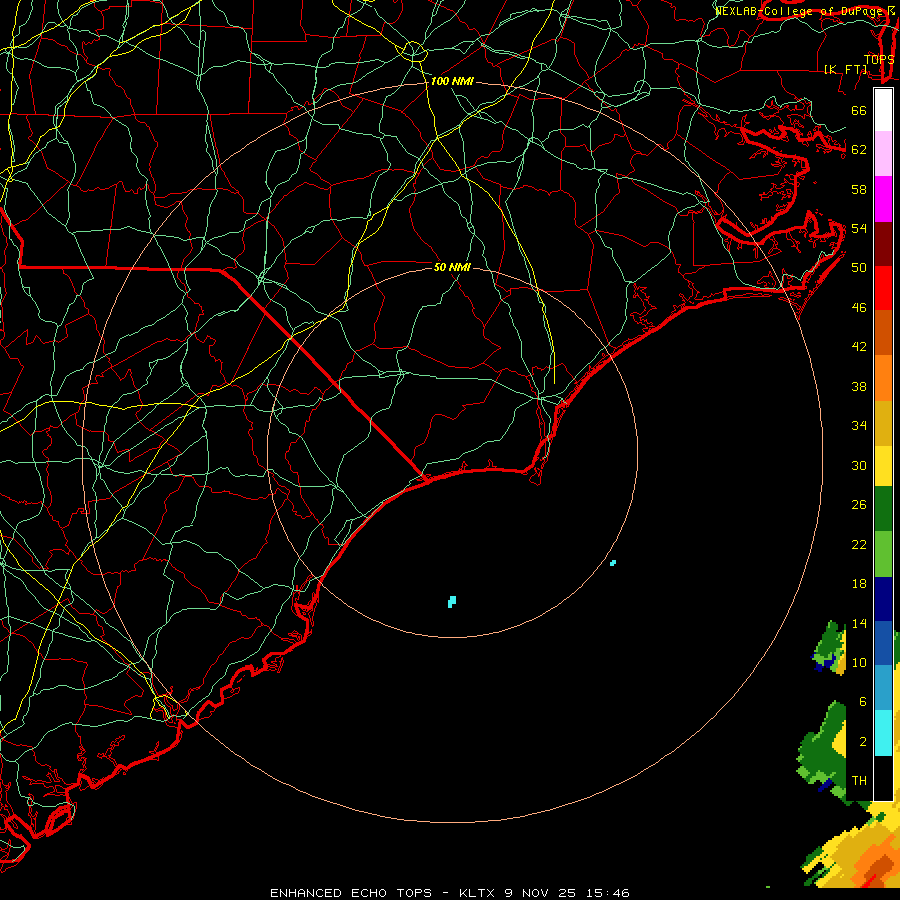The height and width of the screenshot is (900, 900).
Task: Click the medium blue legend swatch
Action: (883, 643)
